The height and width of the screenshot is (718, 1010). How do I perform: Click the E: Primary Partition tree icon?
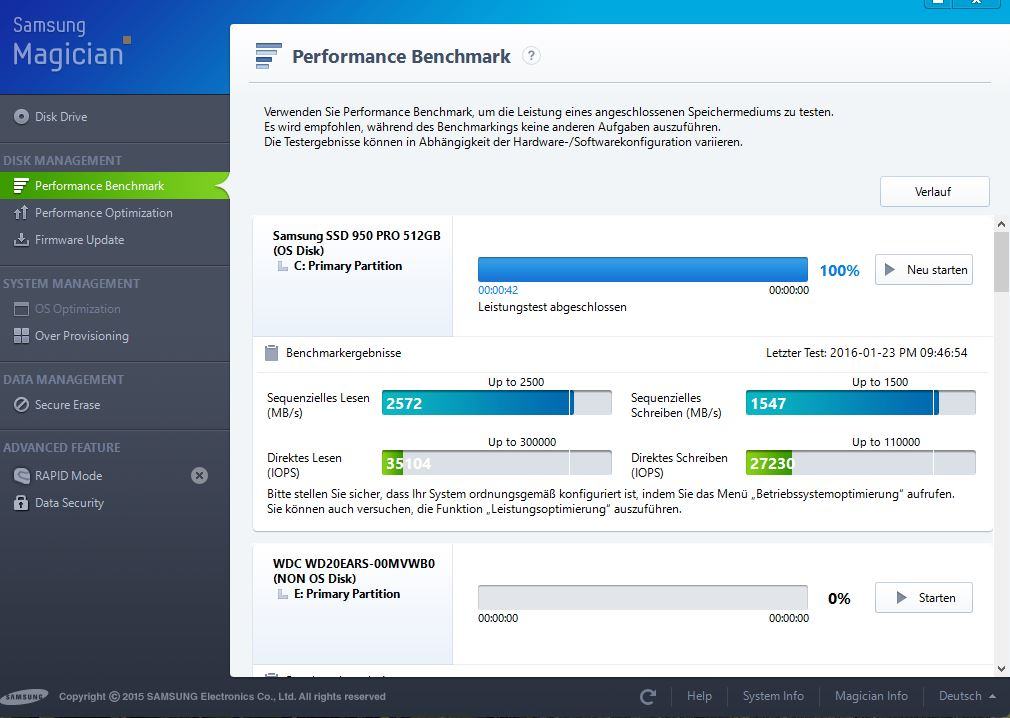coord(282,594)
